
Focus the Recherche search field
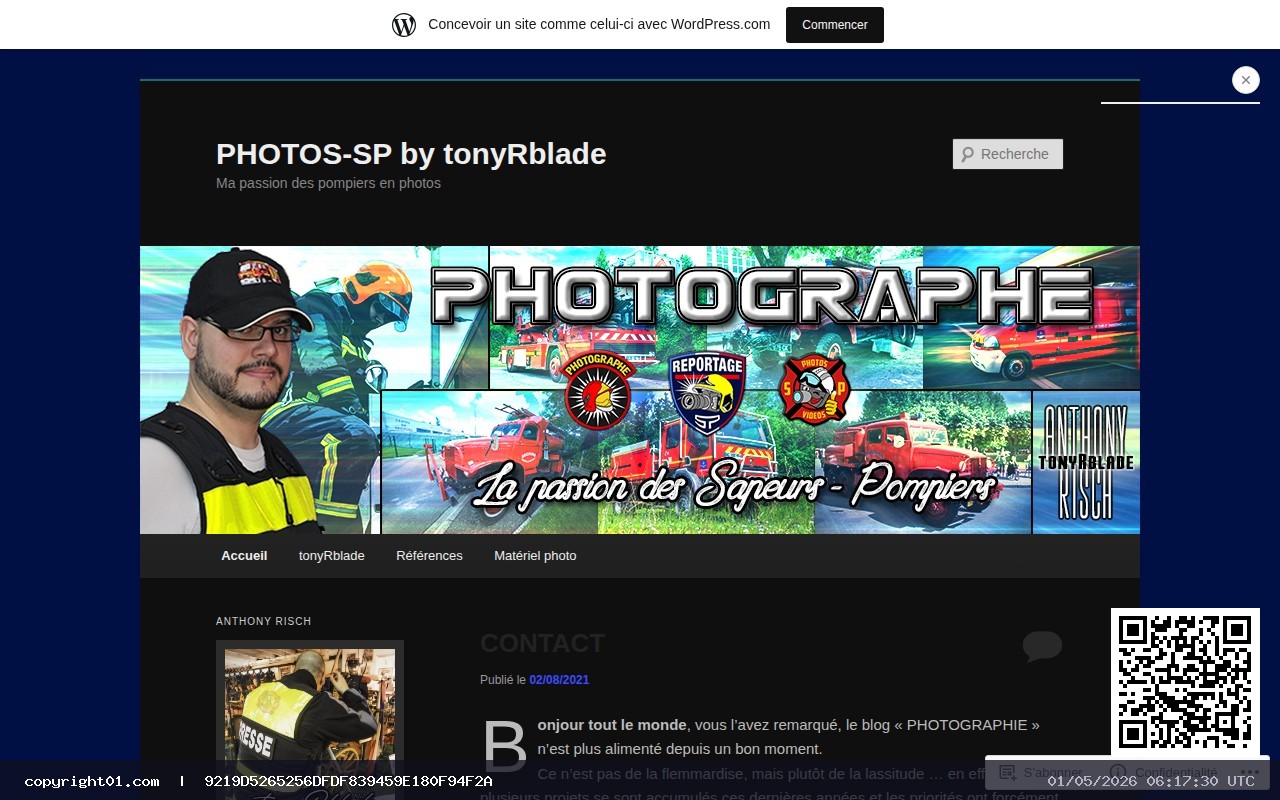tap(1008, 154)
